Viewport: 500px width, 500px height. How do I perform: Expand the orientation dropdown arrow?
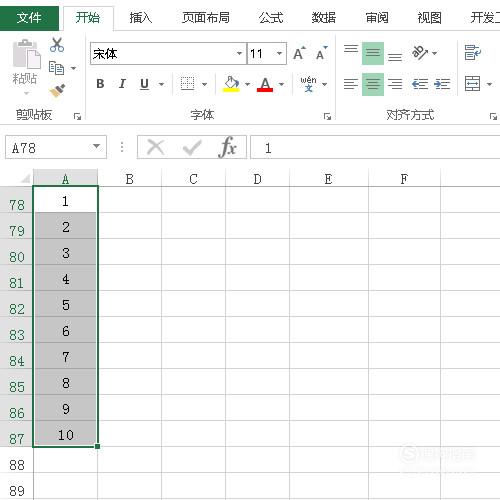click(x=435, y=53)
